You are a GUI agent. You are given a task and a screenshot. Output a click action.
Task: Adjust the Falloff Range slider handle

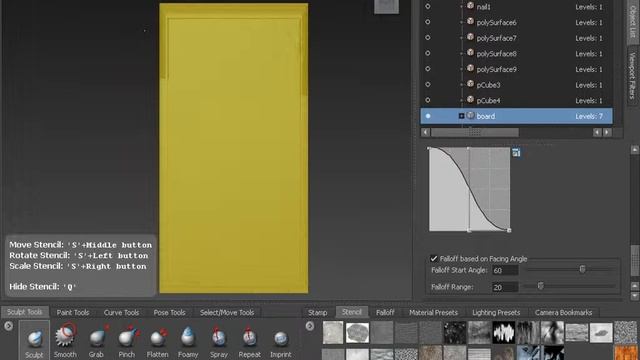[540, 286]
